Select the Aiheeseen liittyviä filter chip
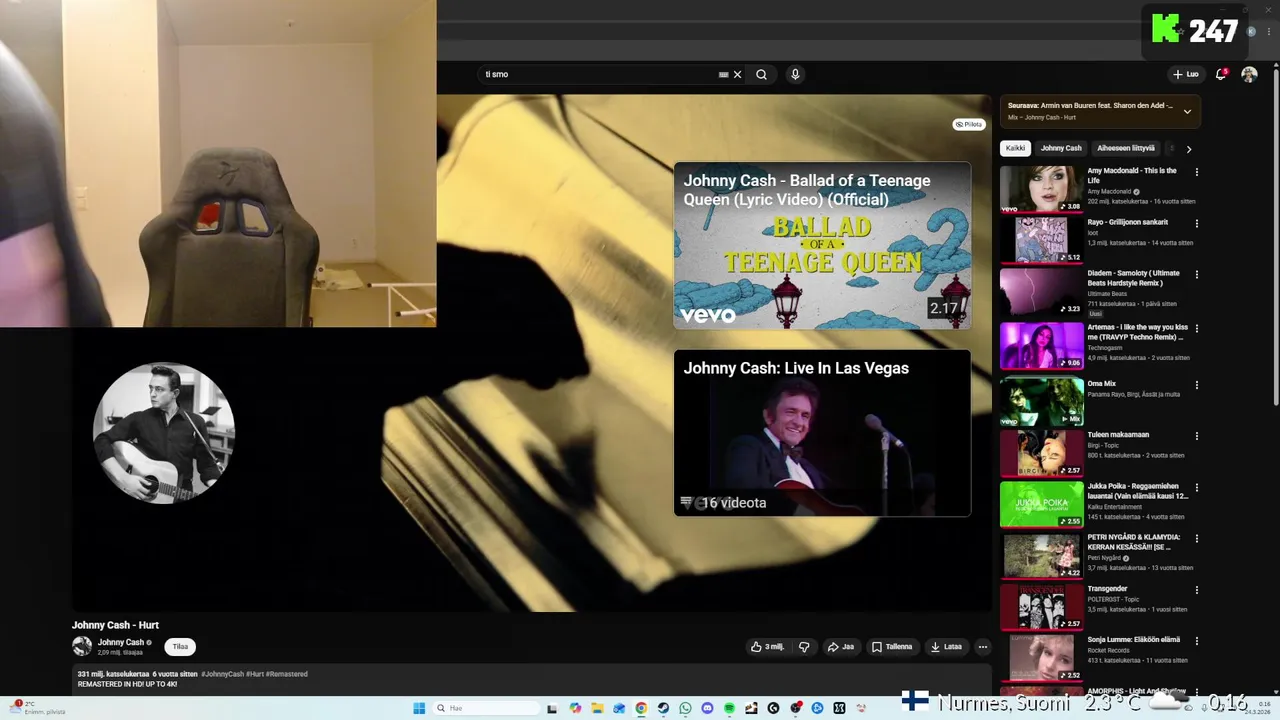The width and height of the screenshot is (1280, 720). click(1126, 148)
